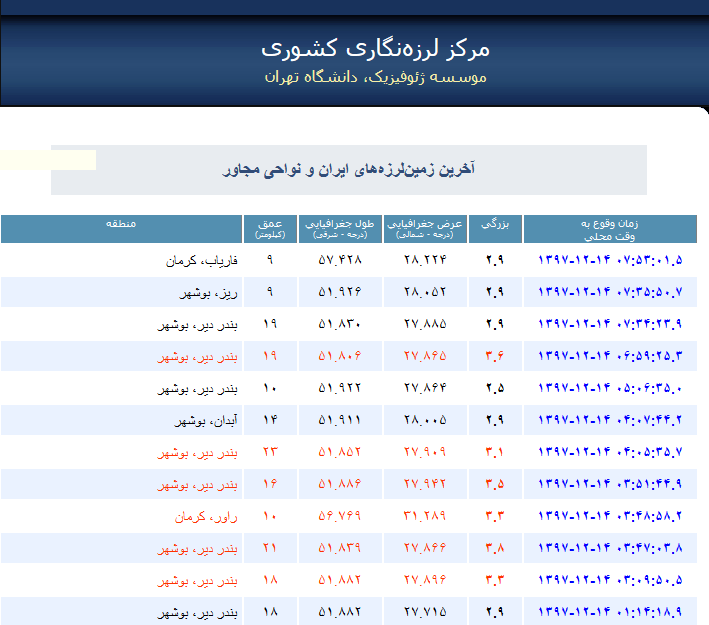Screen dimensions: 709x625
Task: Click the longitude value ۵۱.۸۳۹
Action: 340,548
